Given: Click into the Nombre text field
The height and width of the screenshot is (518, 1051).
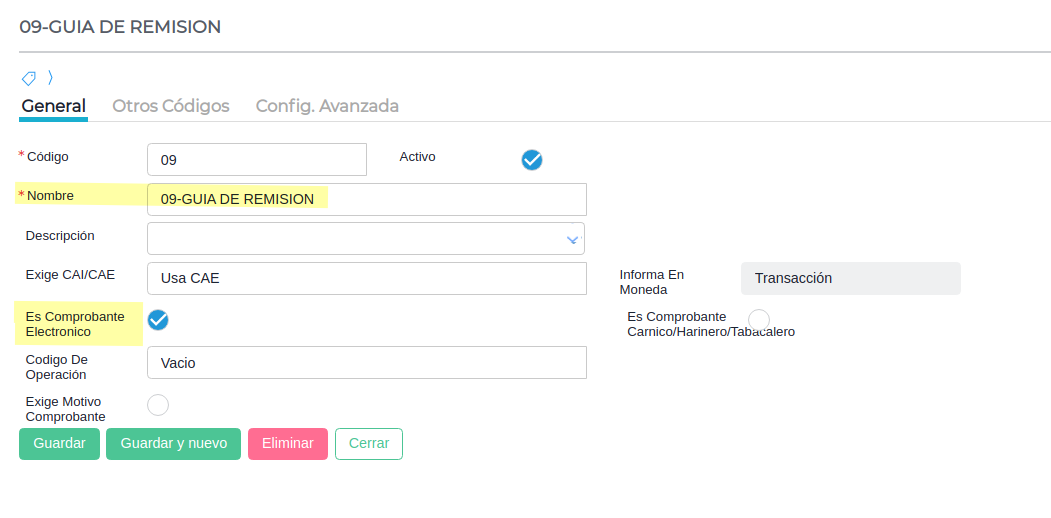Looking at the screenshot, I should coord(366,200).
